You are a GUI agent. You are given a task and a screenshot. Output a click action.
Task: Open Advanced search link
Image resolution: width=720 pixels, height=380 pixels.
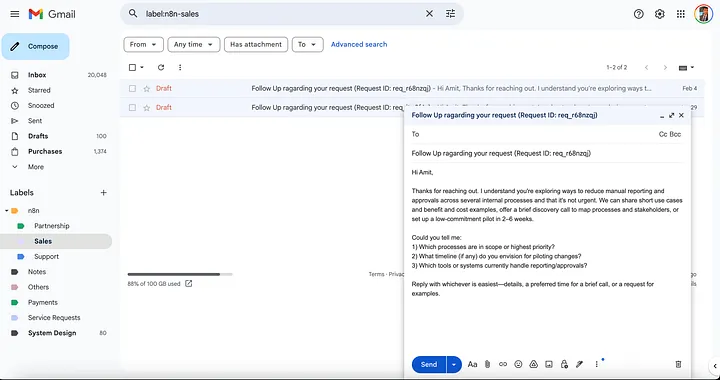coord(359,45)
